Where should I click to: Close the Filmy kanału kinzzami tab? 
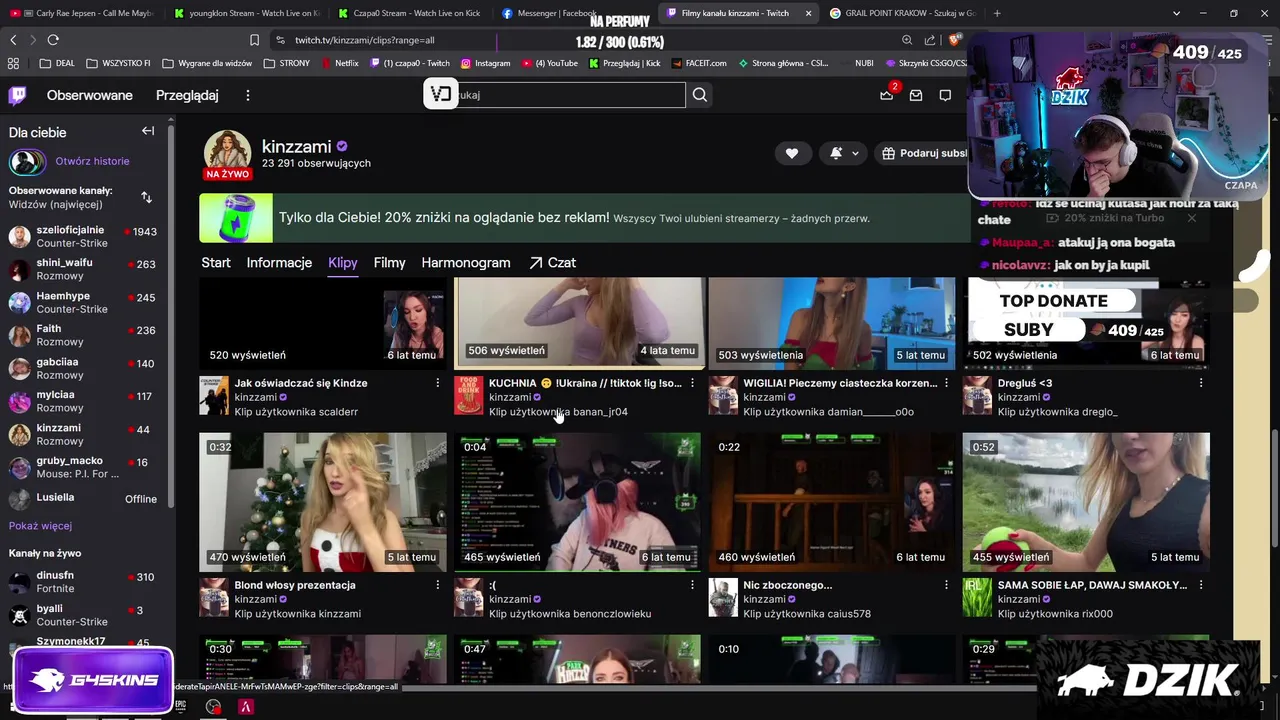click(808, 13)
